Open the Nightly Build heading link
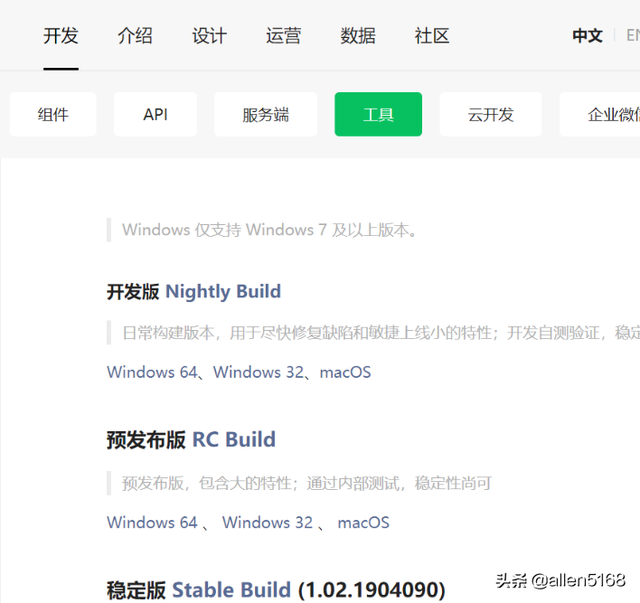 pos(223,292)
